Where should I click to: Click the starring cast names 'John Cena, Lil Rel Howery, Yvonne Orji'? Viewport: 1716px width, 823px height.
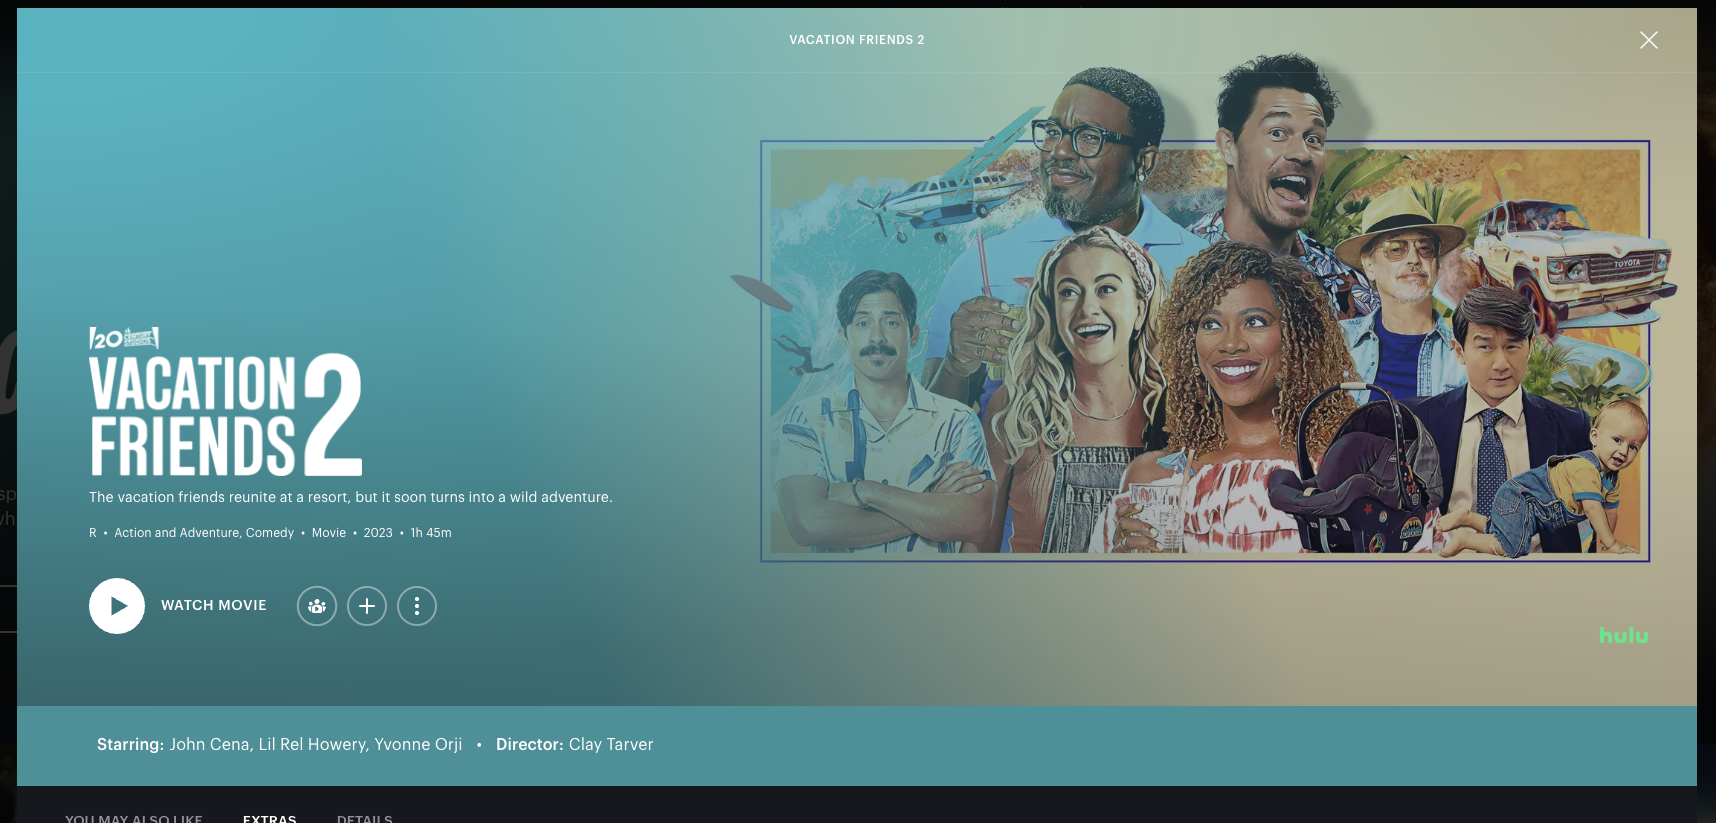tap(316, 744)
